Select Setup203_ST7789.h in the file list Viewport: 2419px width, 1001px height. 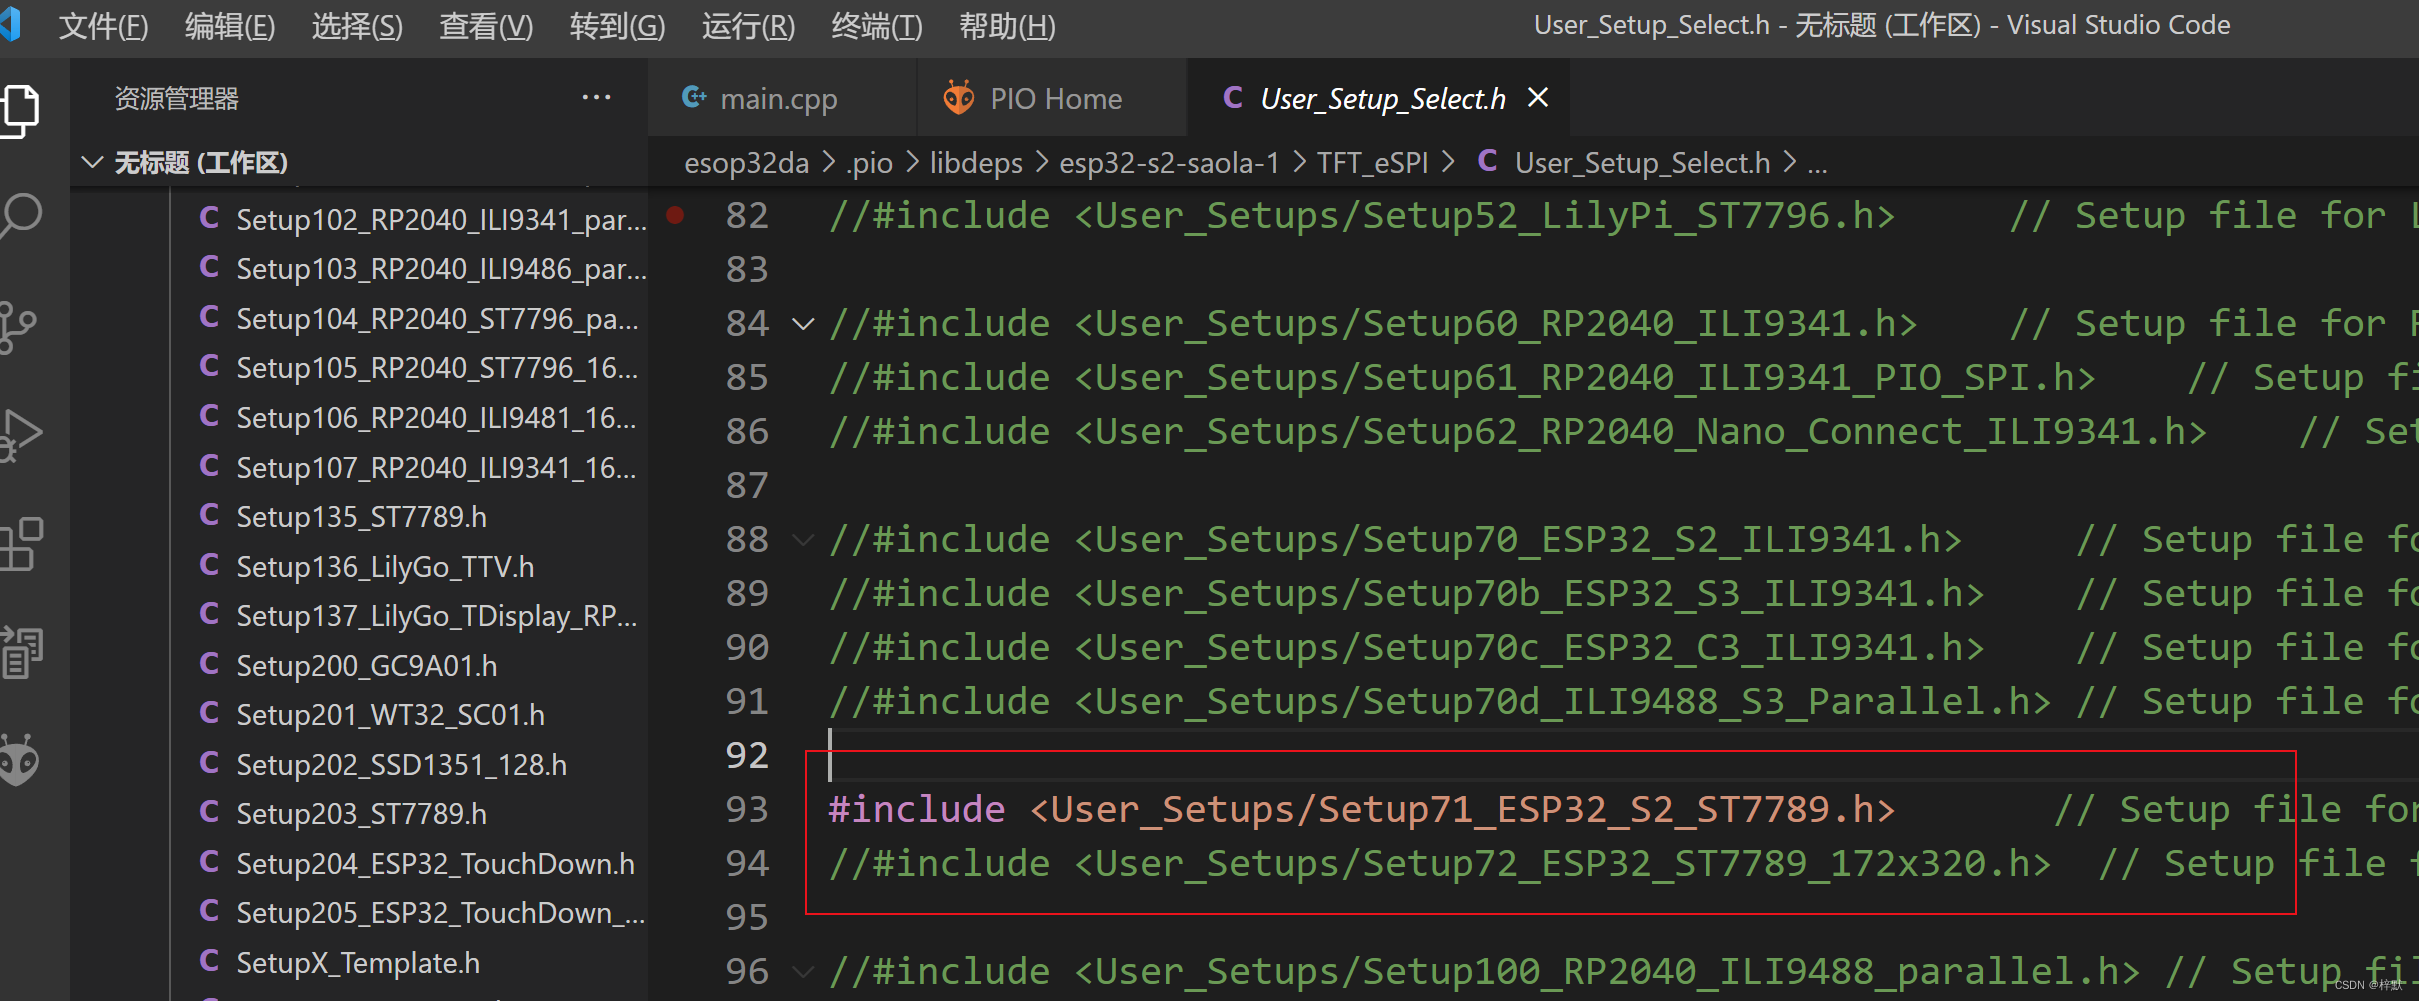click(x=360, y=813)
